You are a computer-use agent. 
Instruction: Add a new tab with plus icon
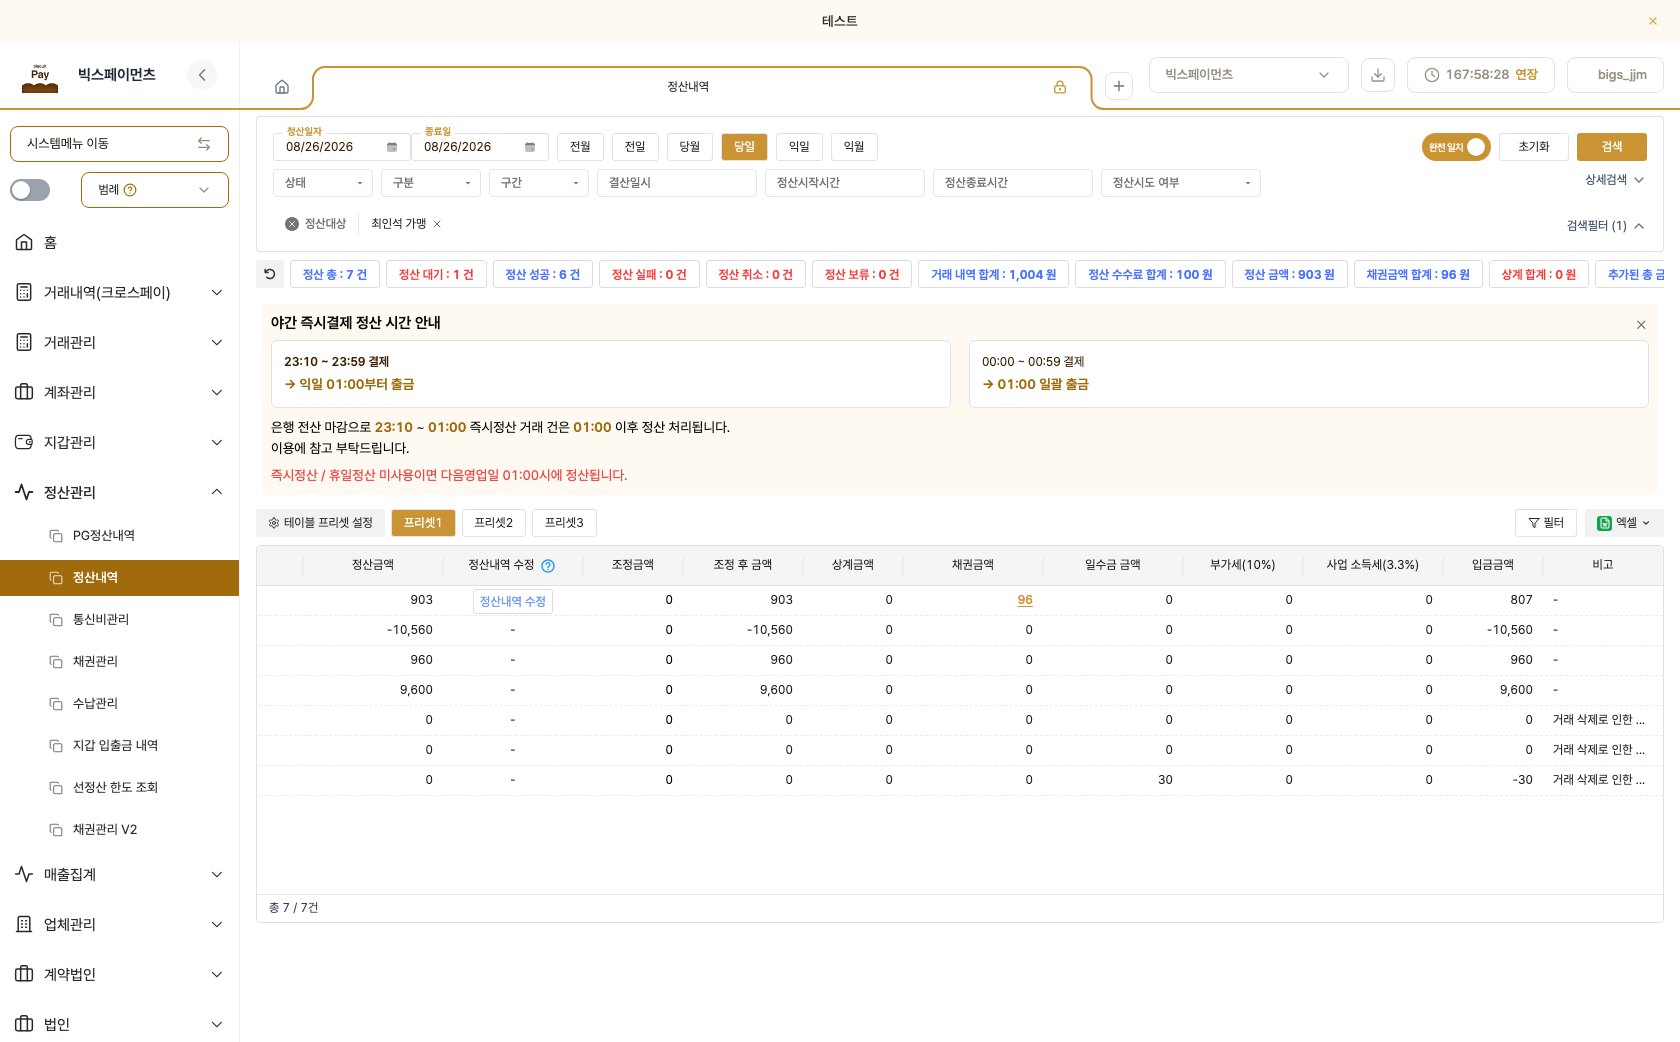click(x=1119, y=86)
